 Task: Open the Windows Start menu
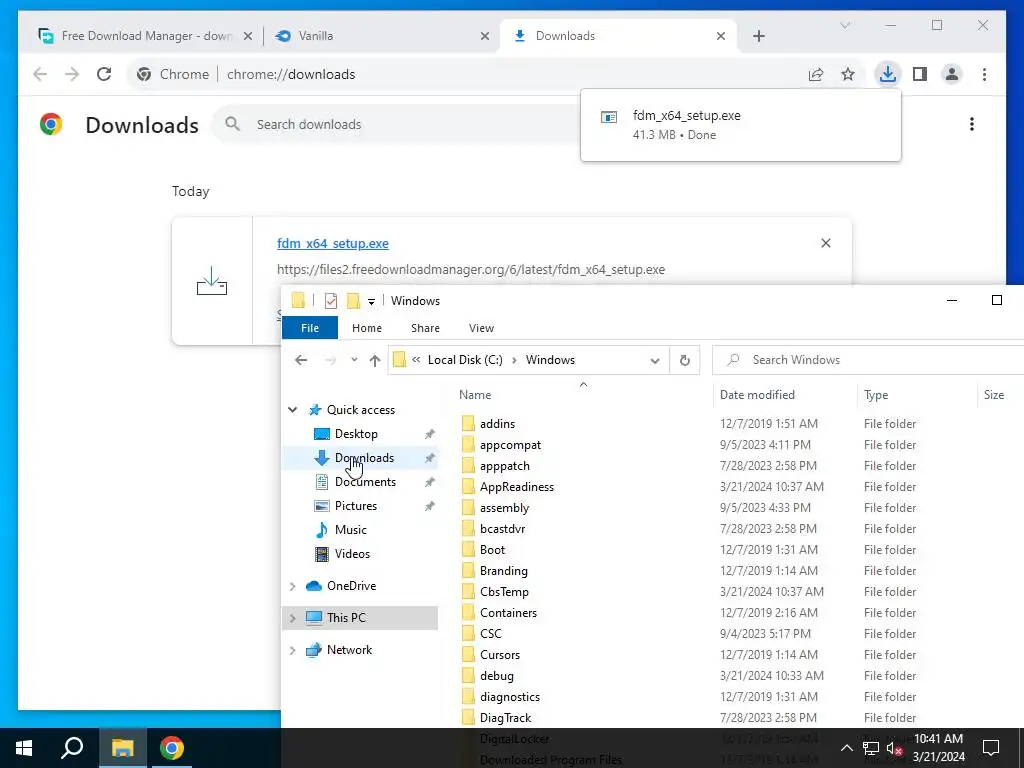24,748
